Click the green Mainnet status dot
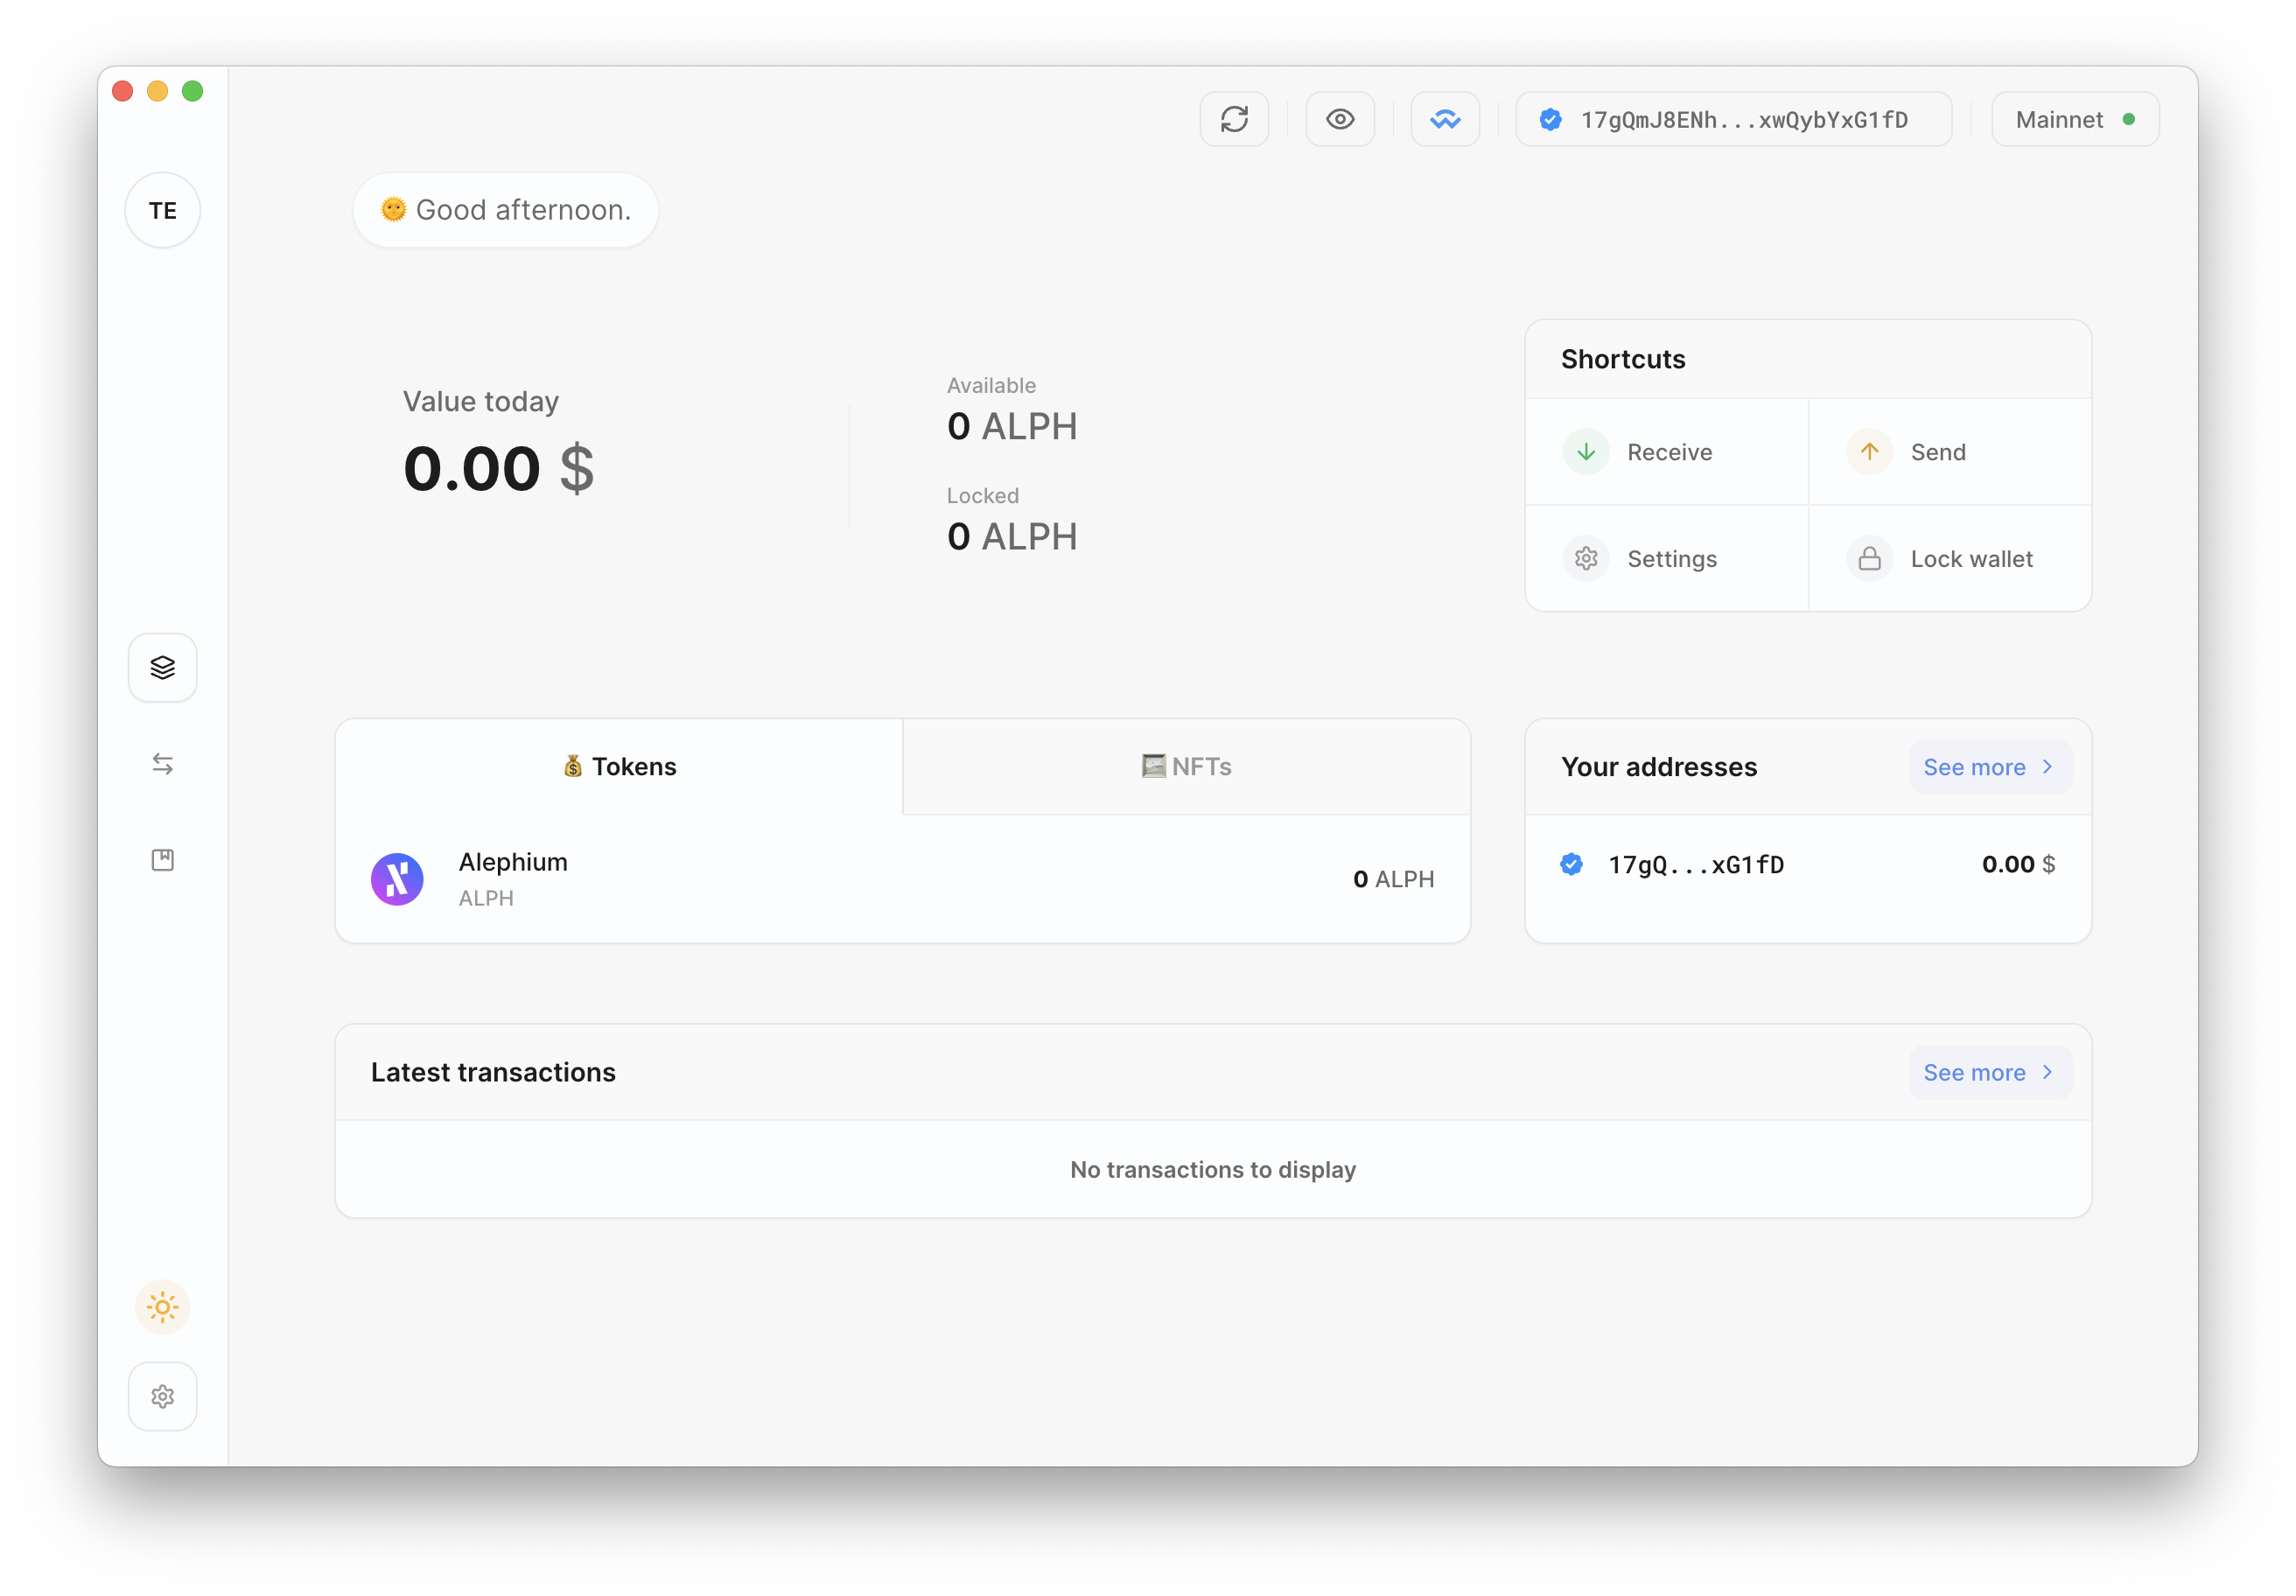This screenshot has height=1596, width=2296. click(x=2129, y=120)
